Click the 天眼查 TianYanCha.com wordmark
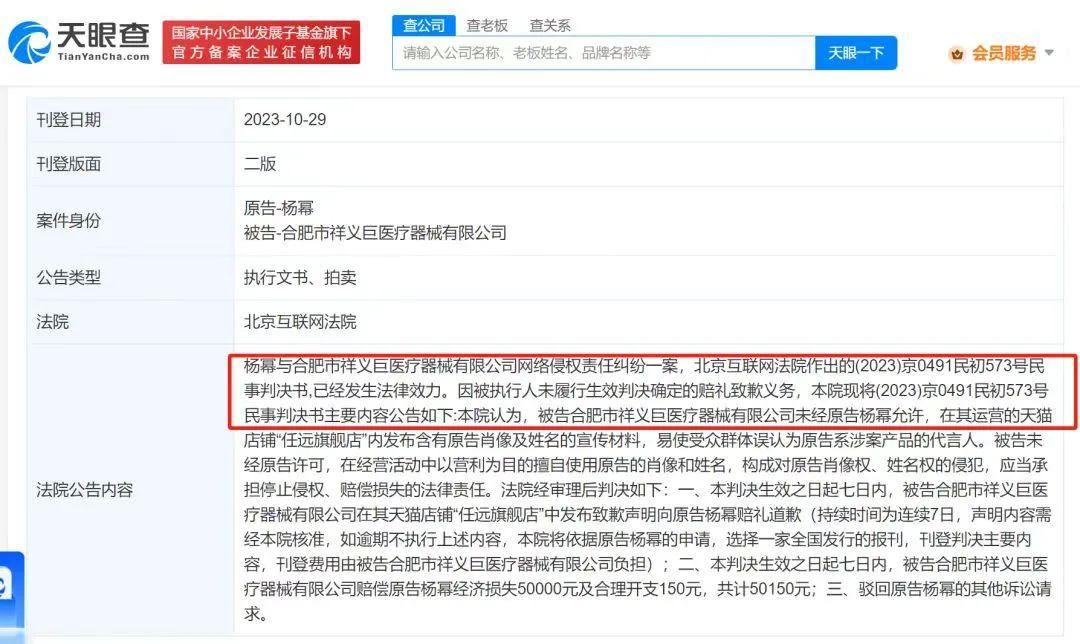Viewport: 1080px width, 644px height. (x=103, y=41)
